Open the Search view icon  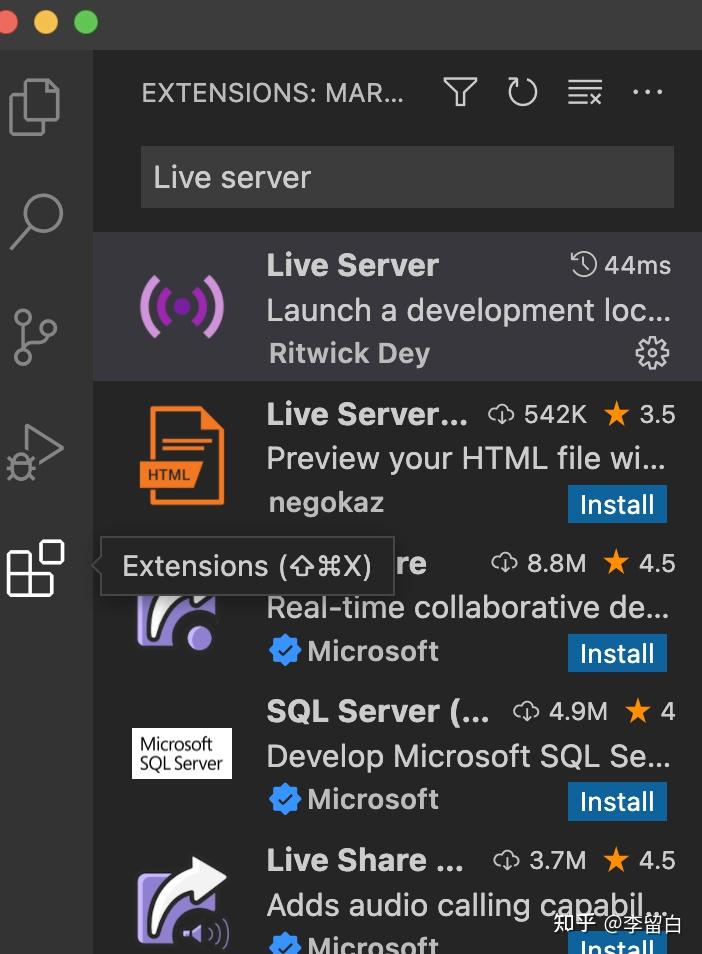pos(37,220)
